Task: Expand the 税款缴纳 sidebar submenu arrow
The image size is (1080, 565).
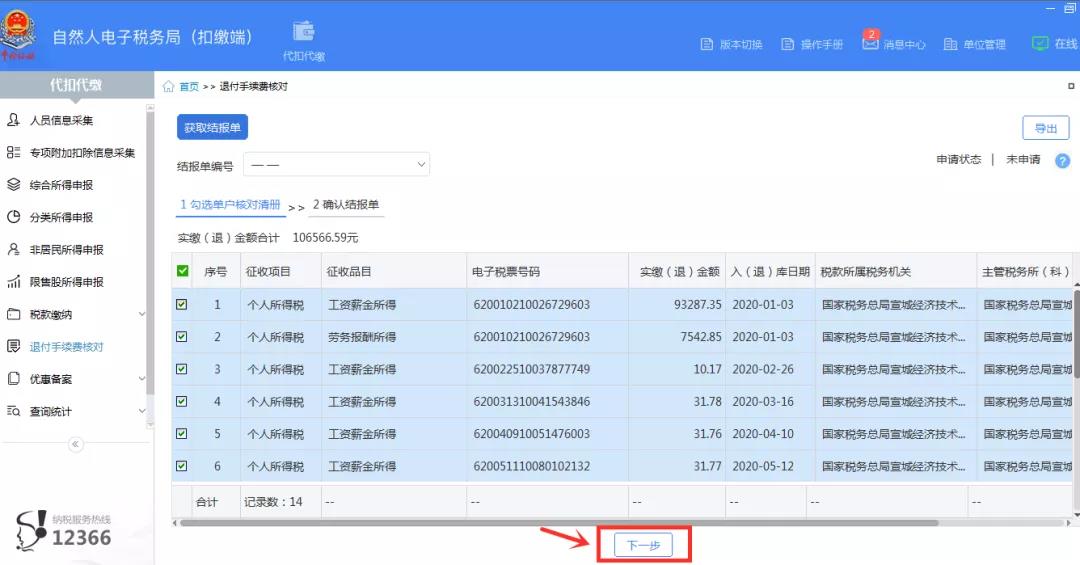Action: tap(141, 314)
